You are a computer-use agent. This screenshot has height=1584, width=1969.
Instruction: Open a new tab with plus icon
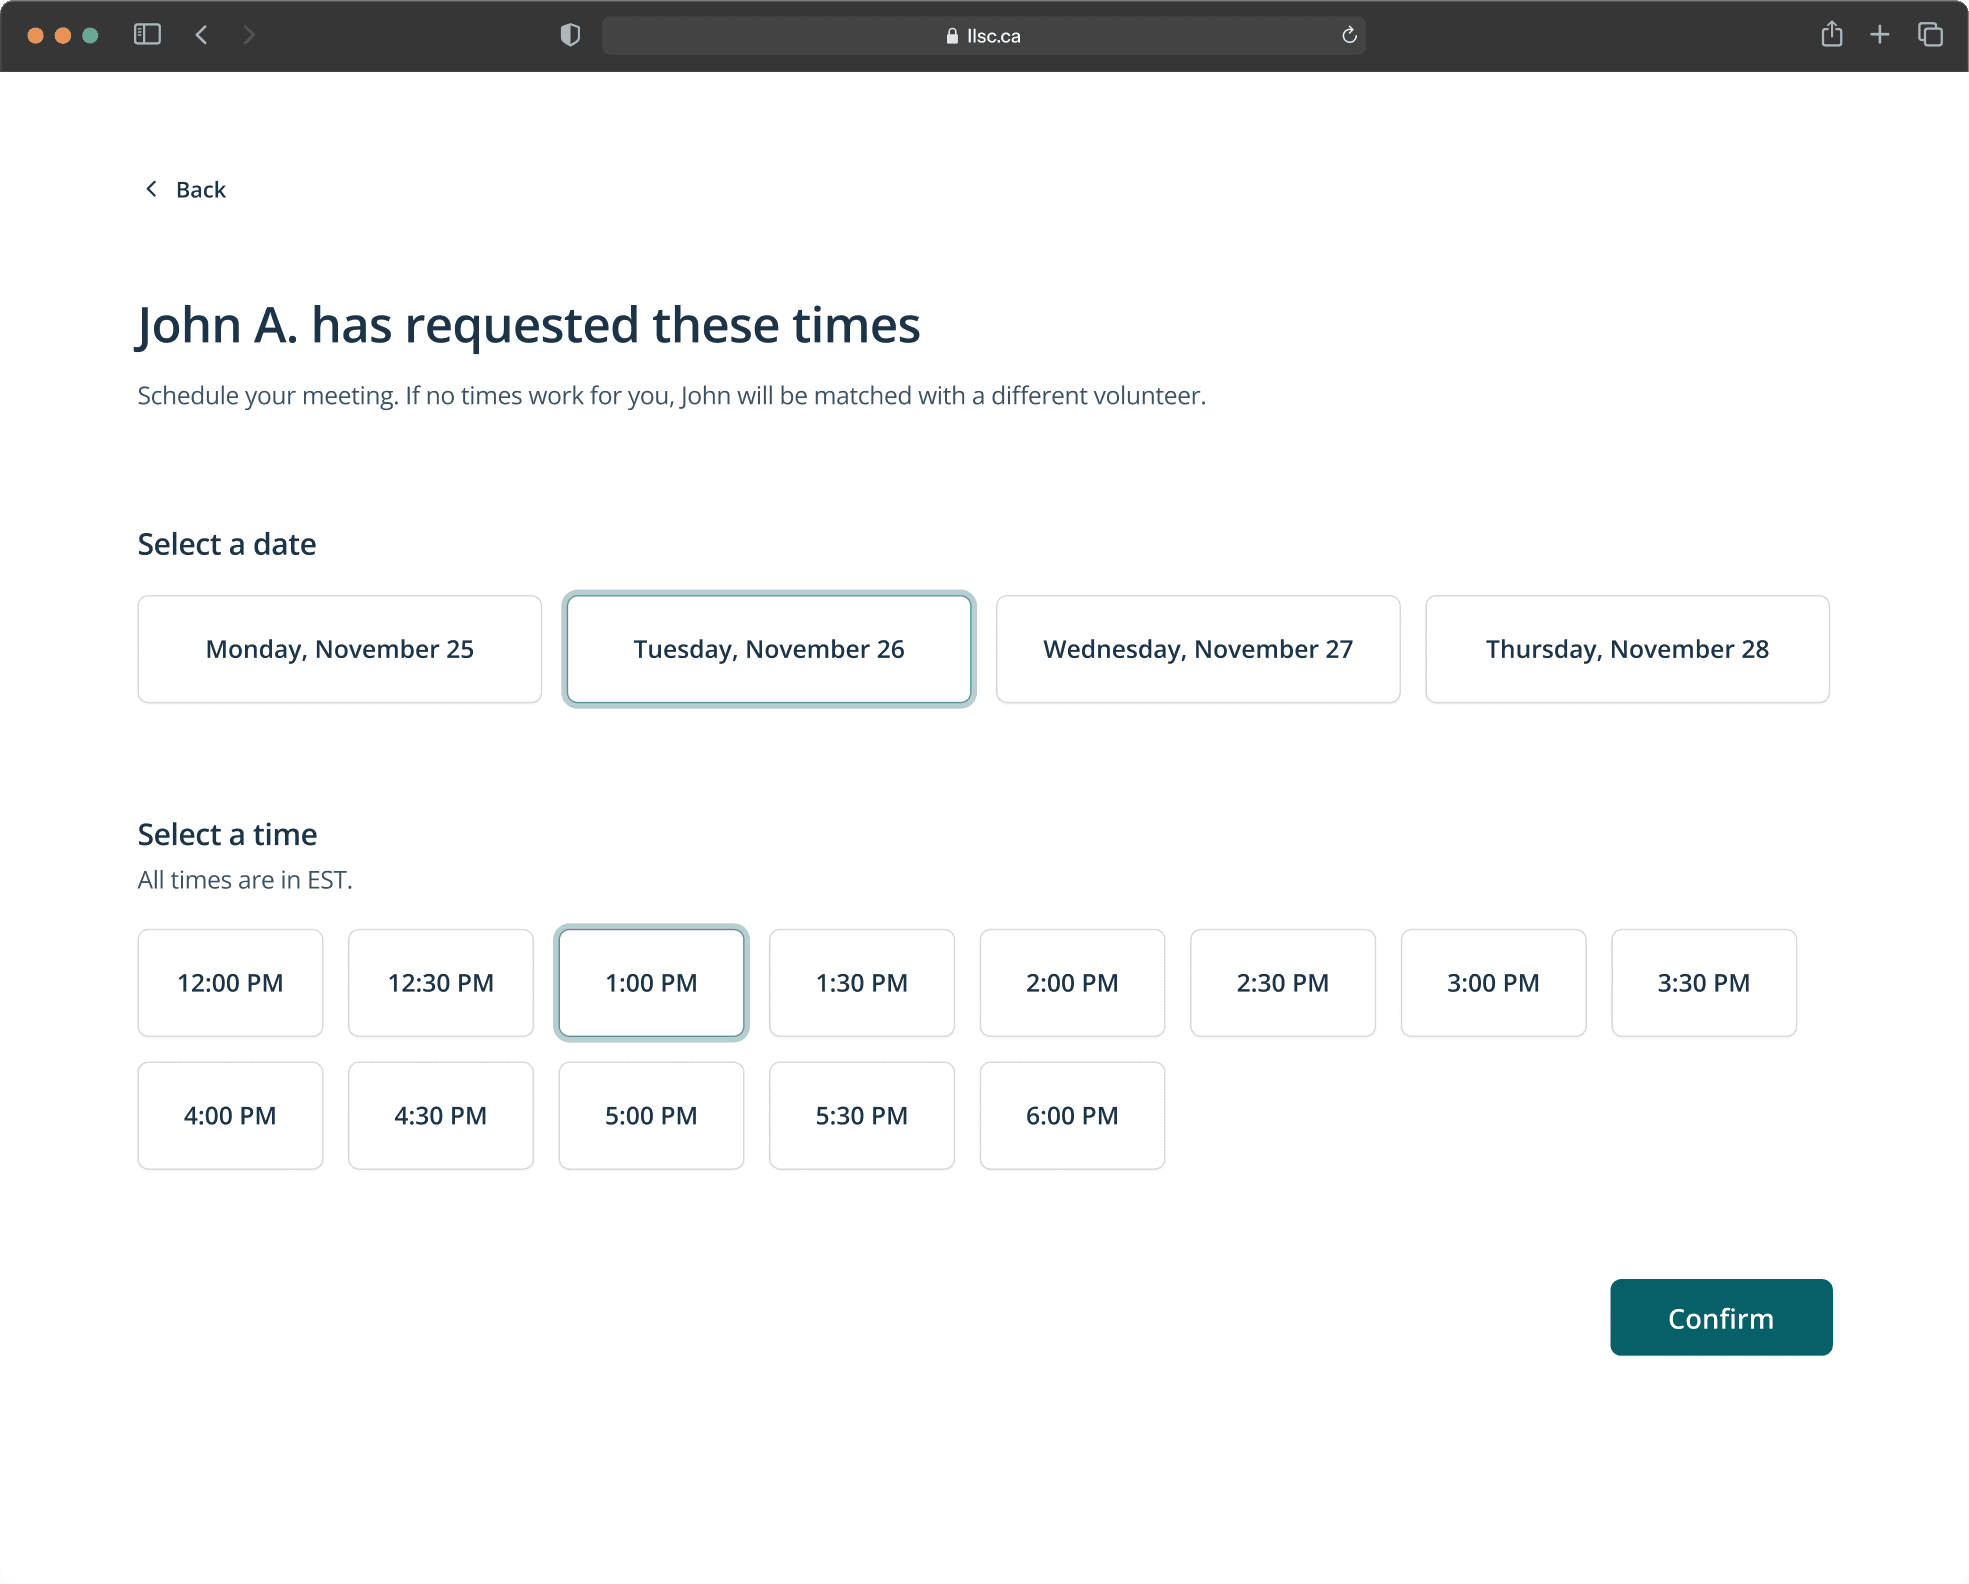[x=1879, y=35]
